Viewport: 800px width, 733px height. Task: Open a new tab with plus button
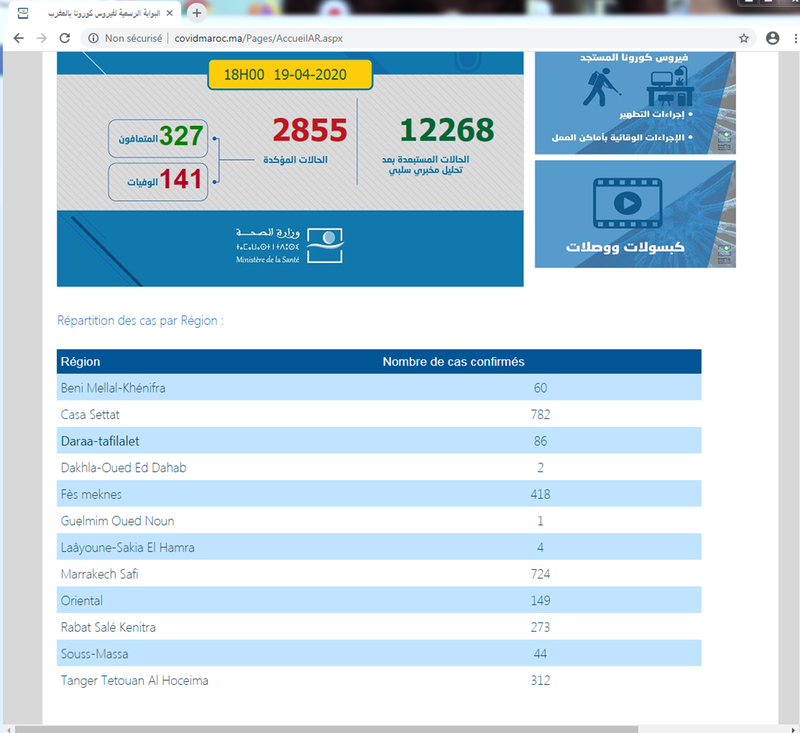pyautogui.click(x=197, y=13)
